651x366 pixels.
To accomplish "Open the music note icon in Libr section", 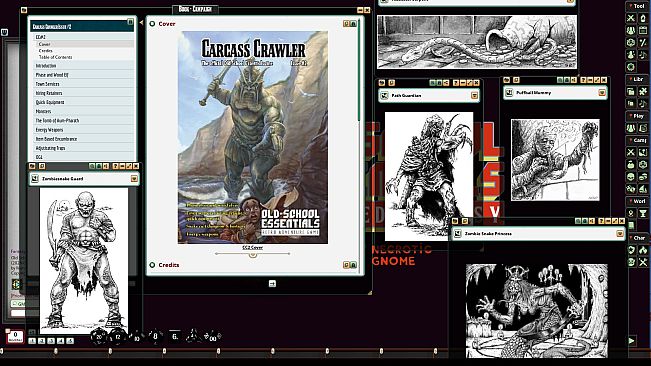I will 643,103.
